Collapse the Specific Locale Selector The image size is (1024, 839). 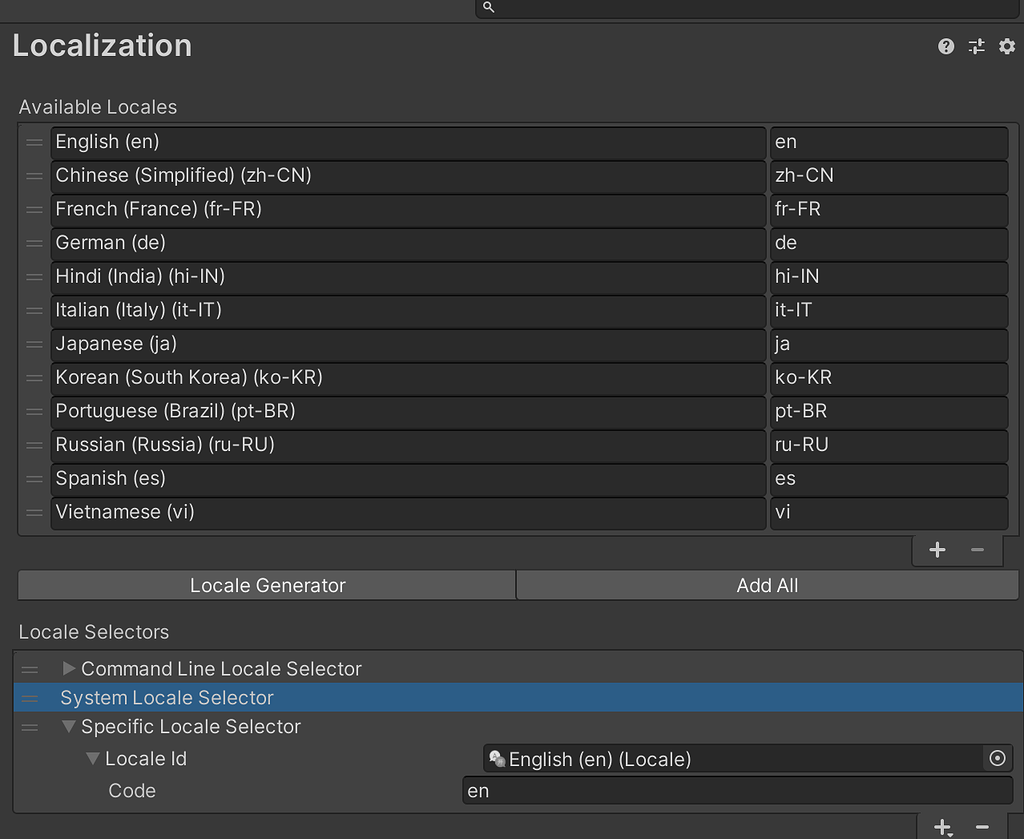68,727
